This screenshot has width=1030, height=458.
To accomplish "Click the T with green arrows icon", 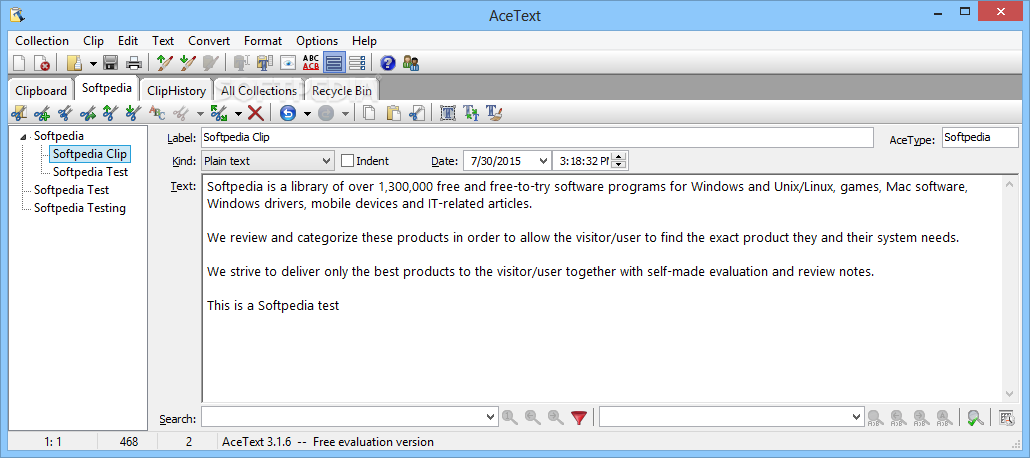I will coord(471,113).
